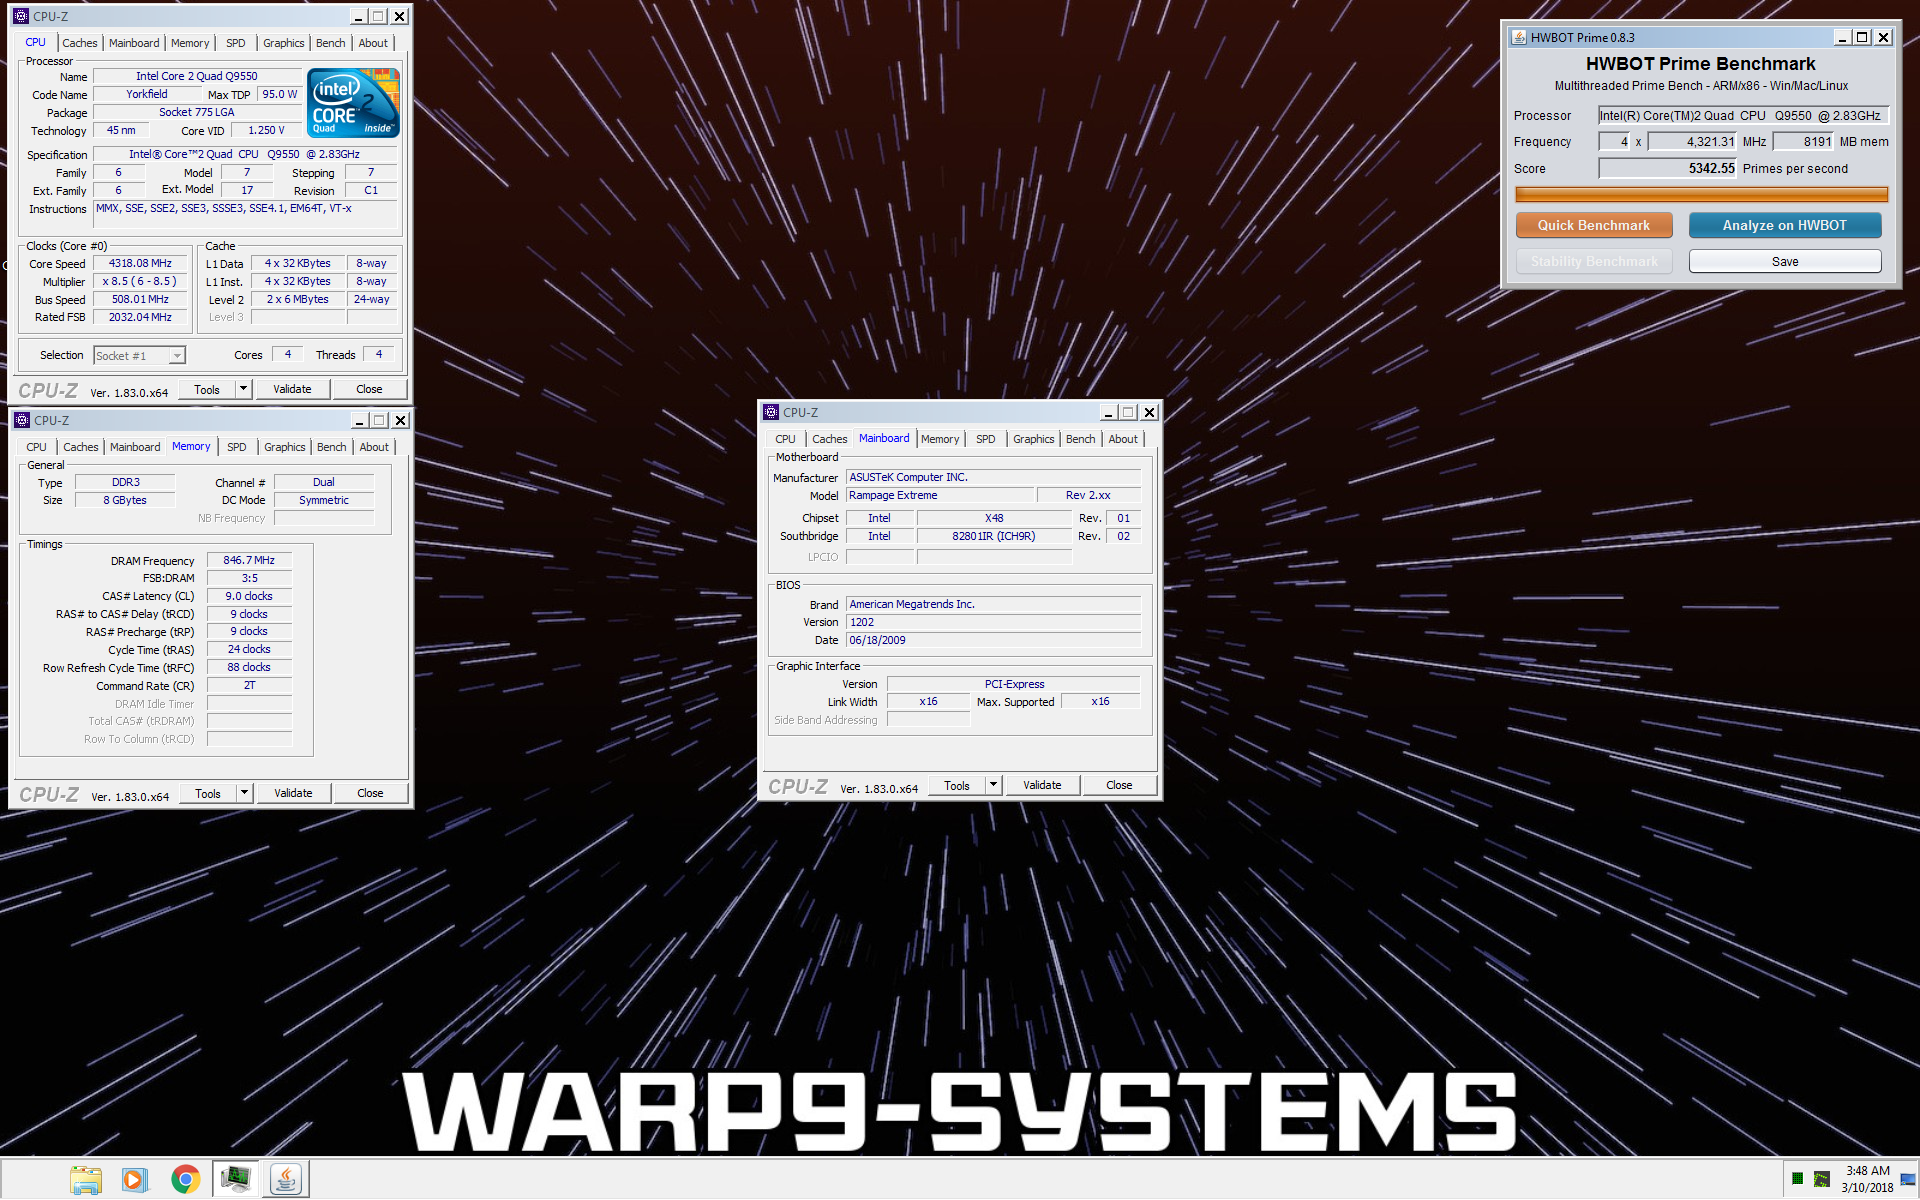1920x1200 pixels.
Task: Switch to the CPU-Z taskbar button
Action: pyautogui.click(x=236, y=1180)
